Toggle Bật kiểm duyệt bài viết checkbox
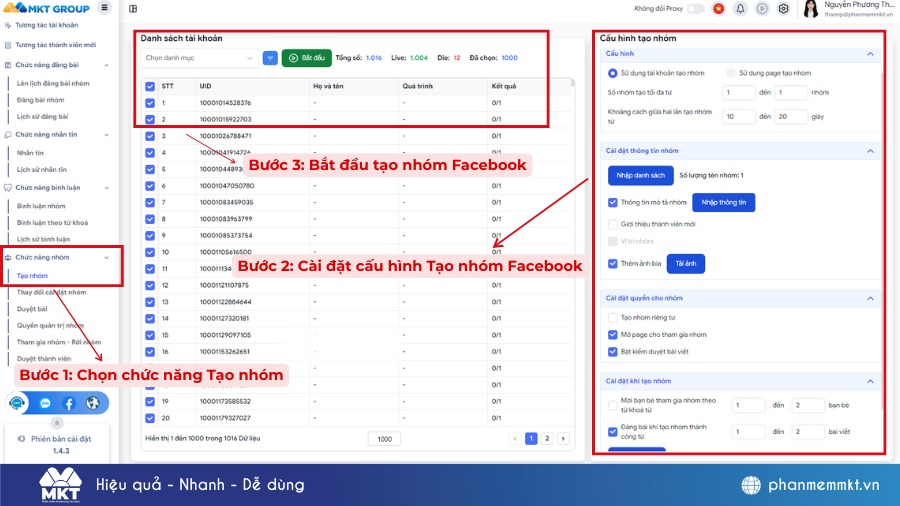Image resolution: width=900 pixels, height=506 pixels. [x=612, y=352]
